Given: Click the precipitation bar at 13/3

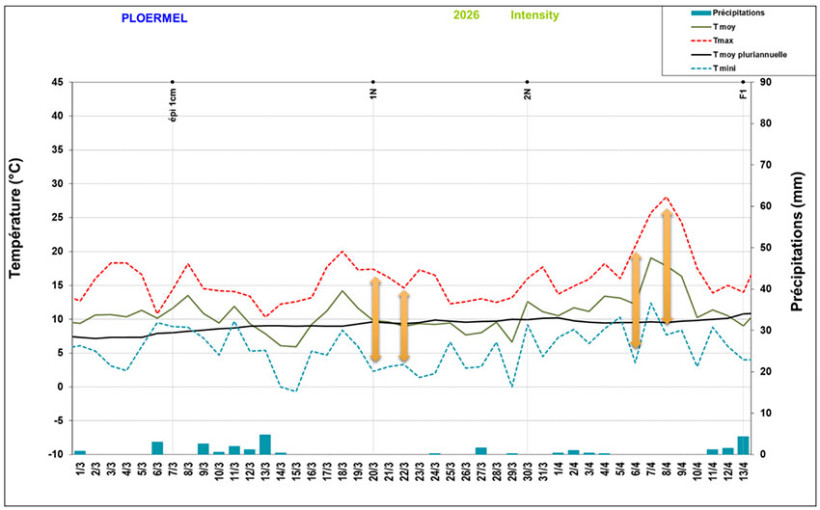Looking at the screenshot, I should point(265,444).
